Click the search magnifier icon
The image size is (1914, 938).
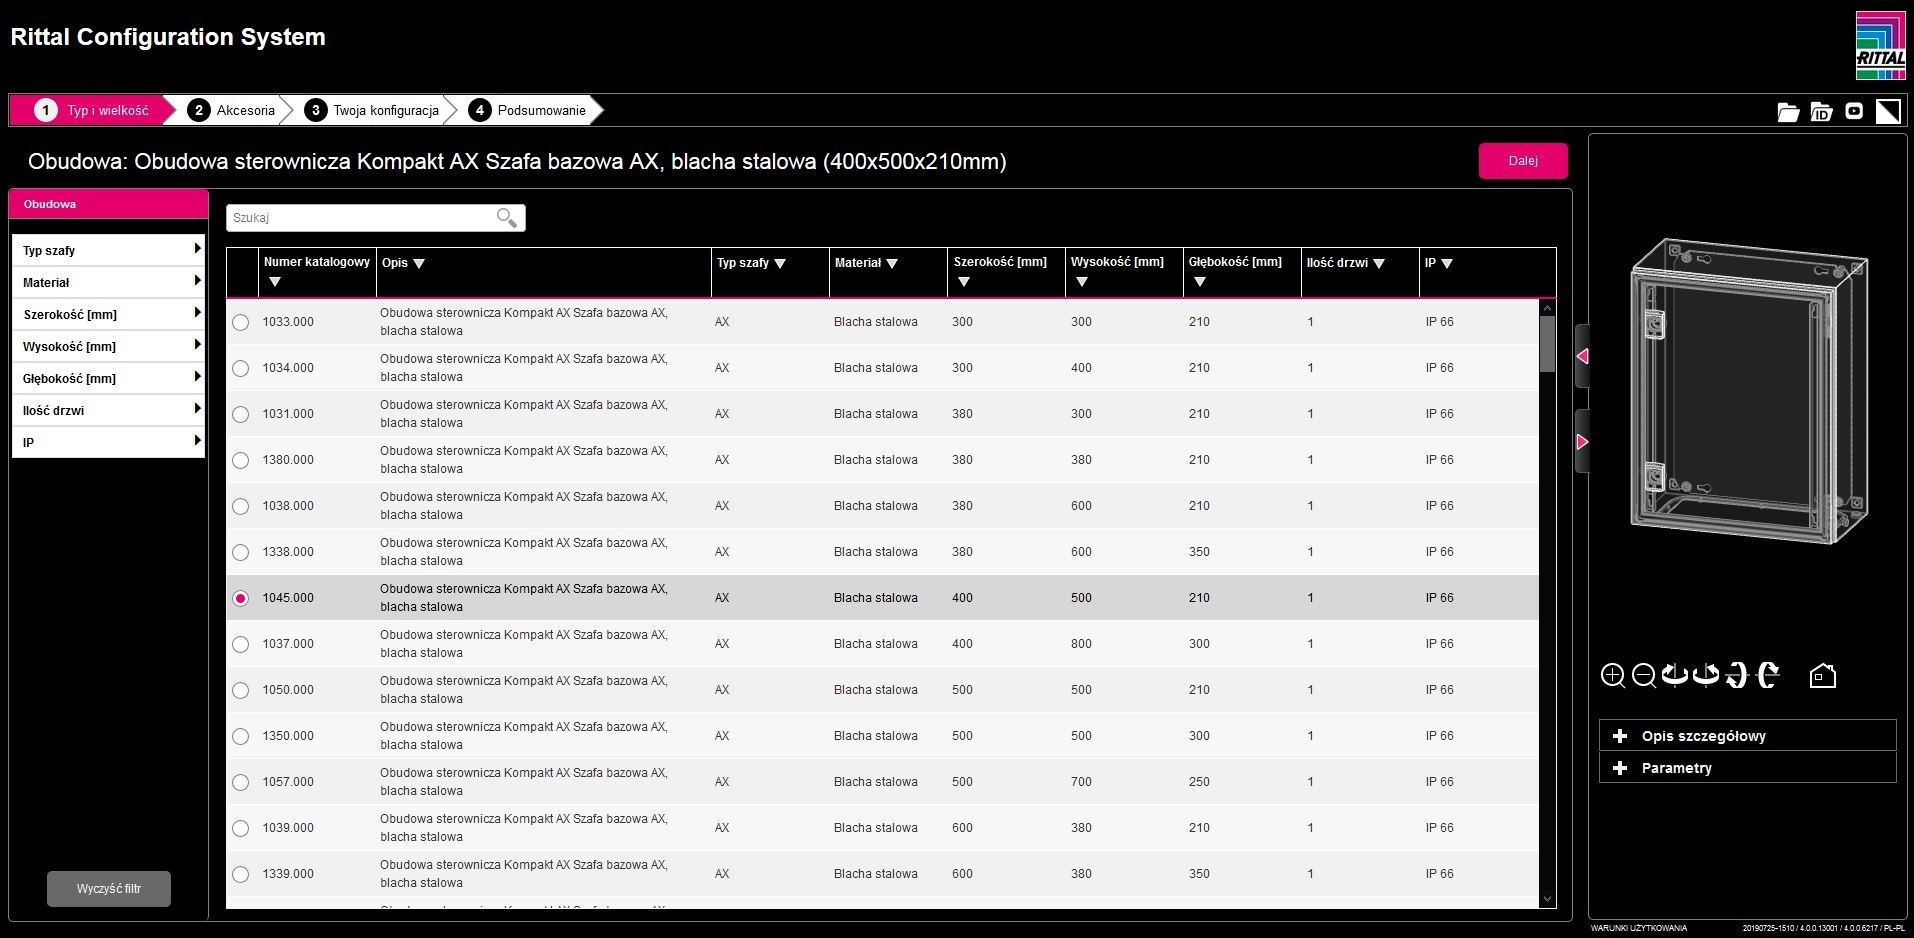(507, 218)
